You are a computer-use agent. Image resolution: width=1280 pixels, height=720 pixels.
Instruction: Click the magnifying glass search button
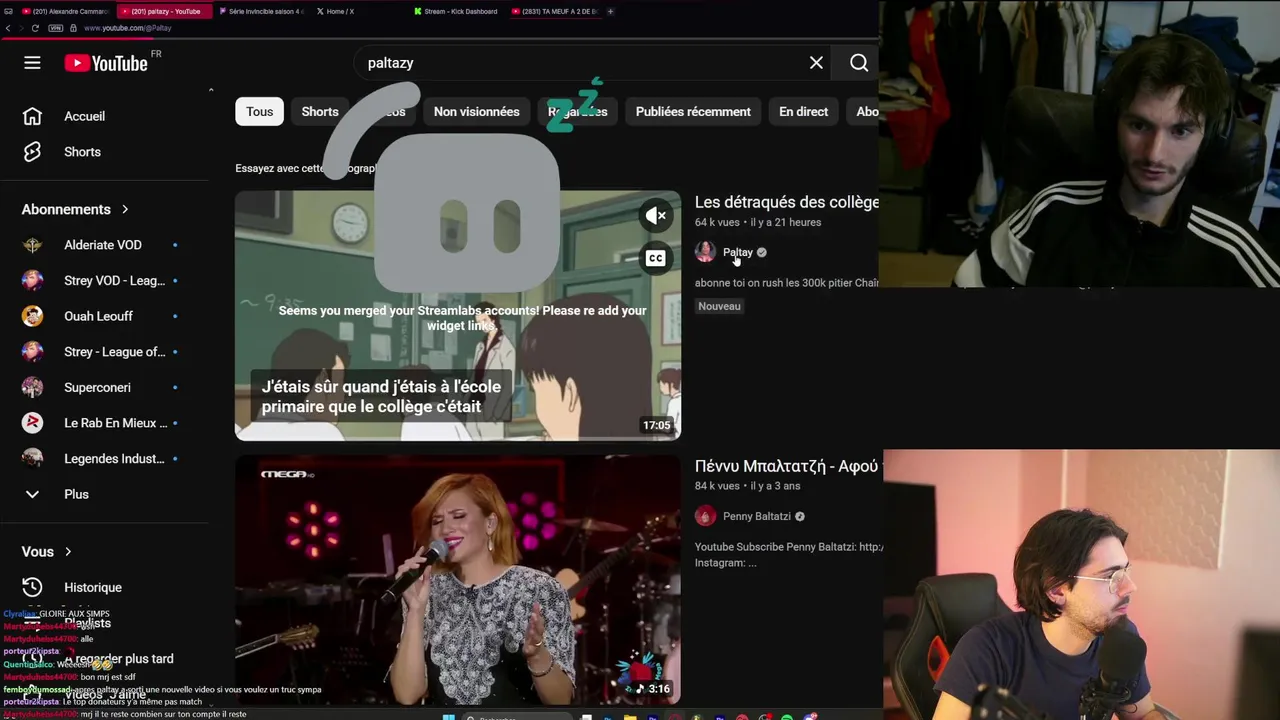coord(859,63)
